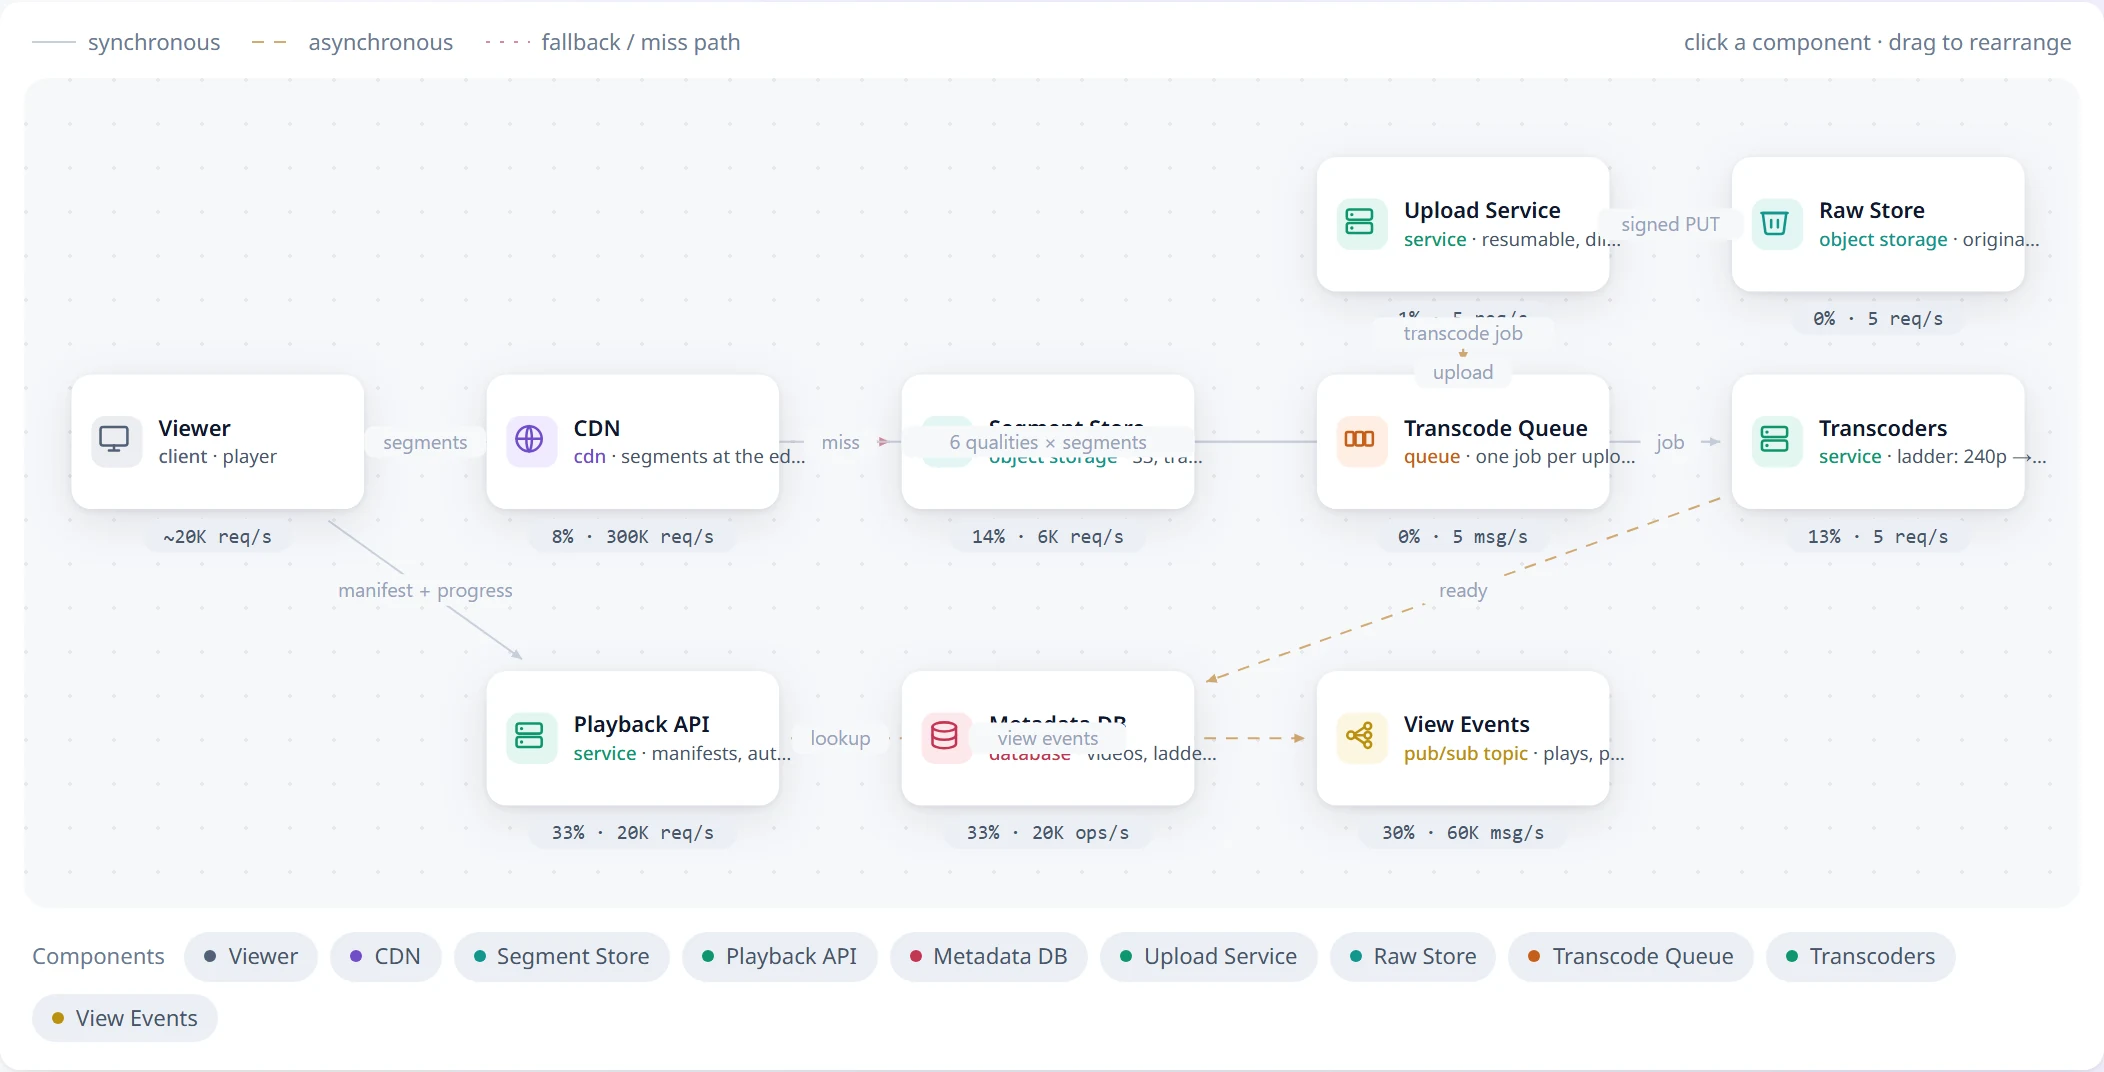Click the View Events share icon
2104x1072 pixels.
(x=1359, y=737)
